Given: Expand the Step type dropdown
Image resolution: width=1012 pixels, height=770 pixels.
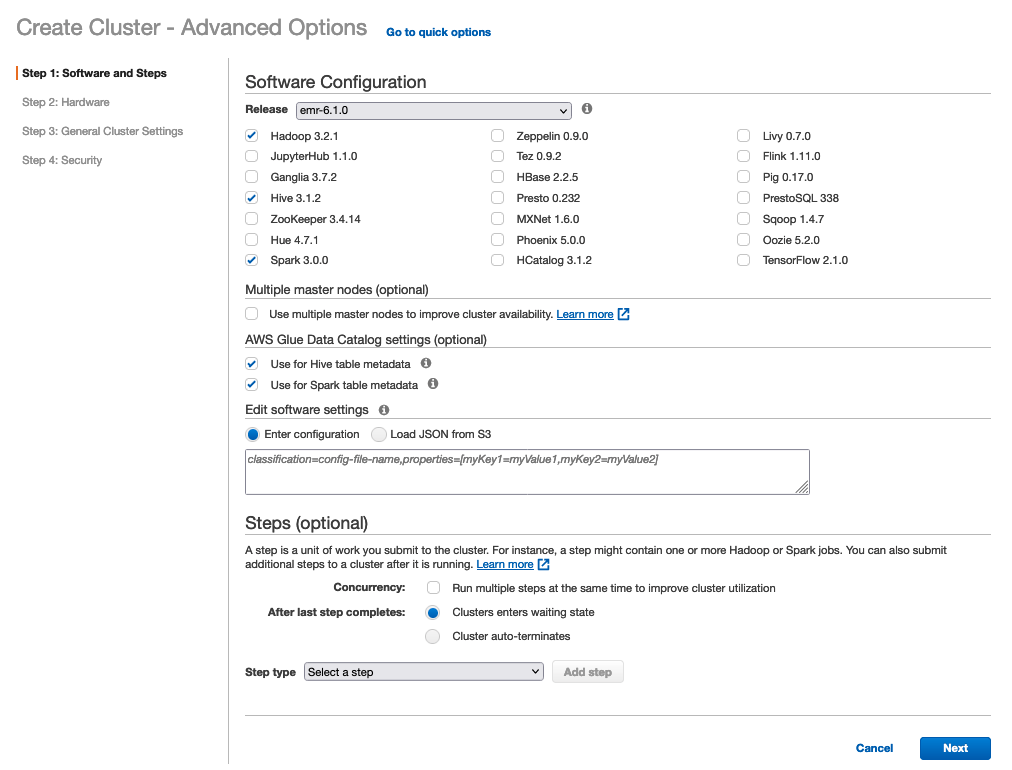Looking at the screenshot, I should 423,672.
